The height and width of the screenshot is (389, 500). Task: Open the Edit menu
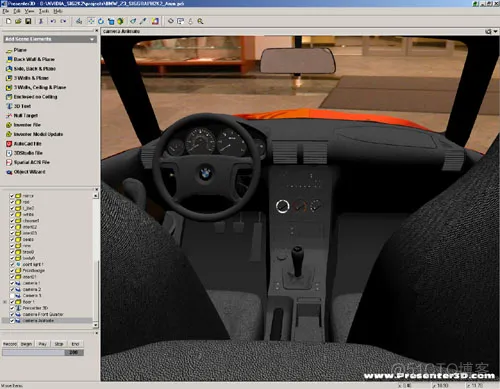[x=17, y=11]
